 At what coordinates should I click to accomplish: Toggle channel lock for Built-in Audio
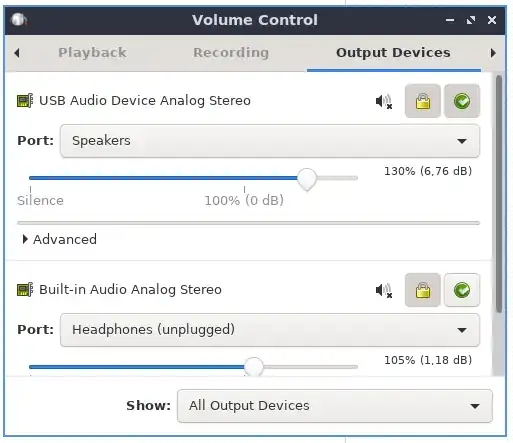point(423,290)
